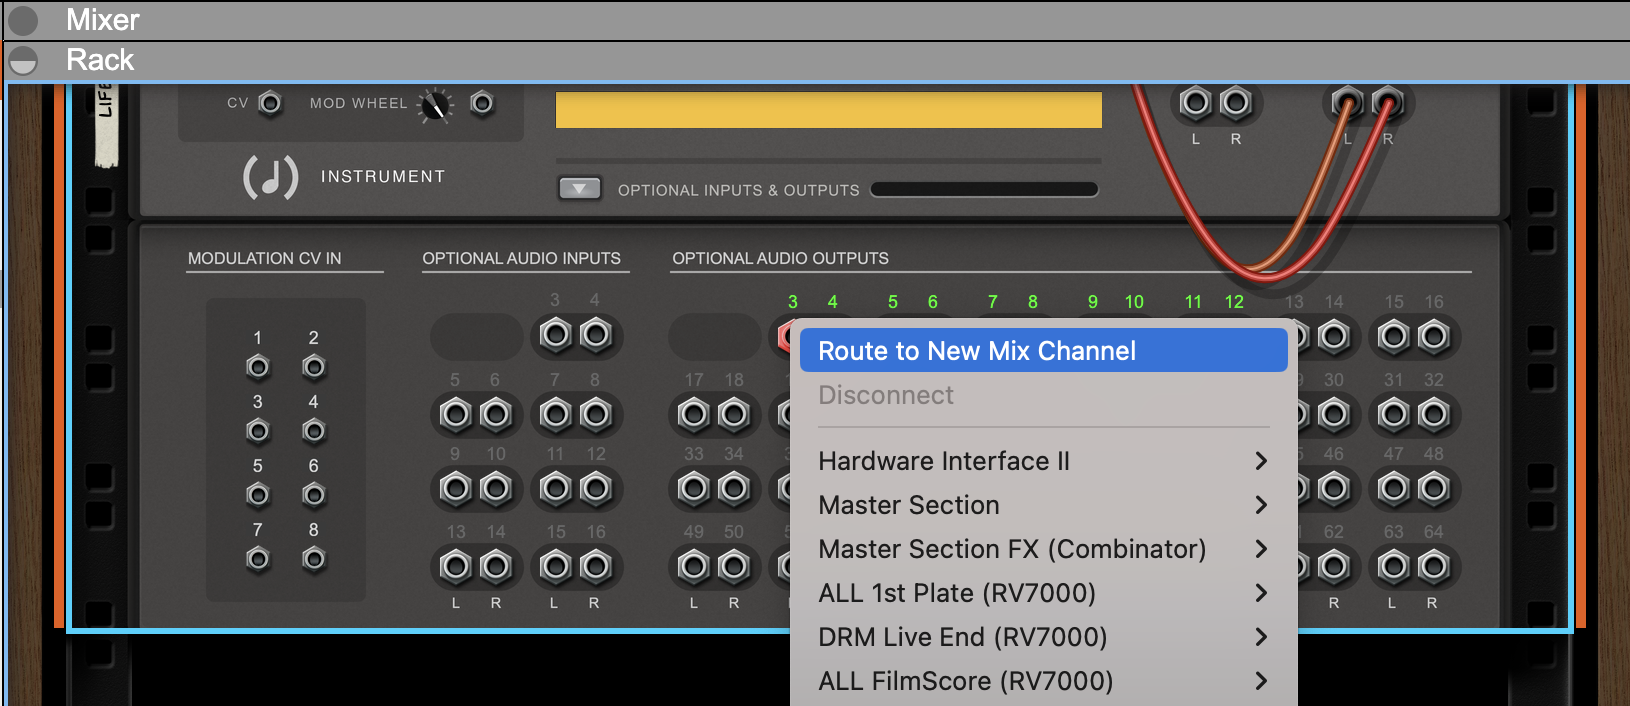Click optional audio input jack 3
This screenshot has height=706, width=1630.
[x=555, y=335]
